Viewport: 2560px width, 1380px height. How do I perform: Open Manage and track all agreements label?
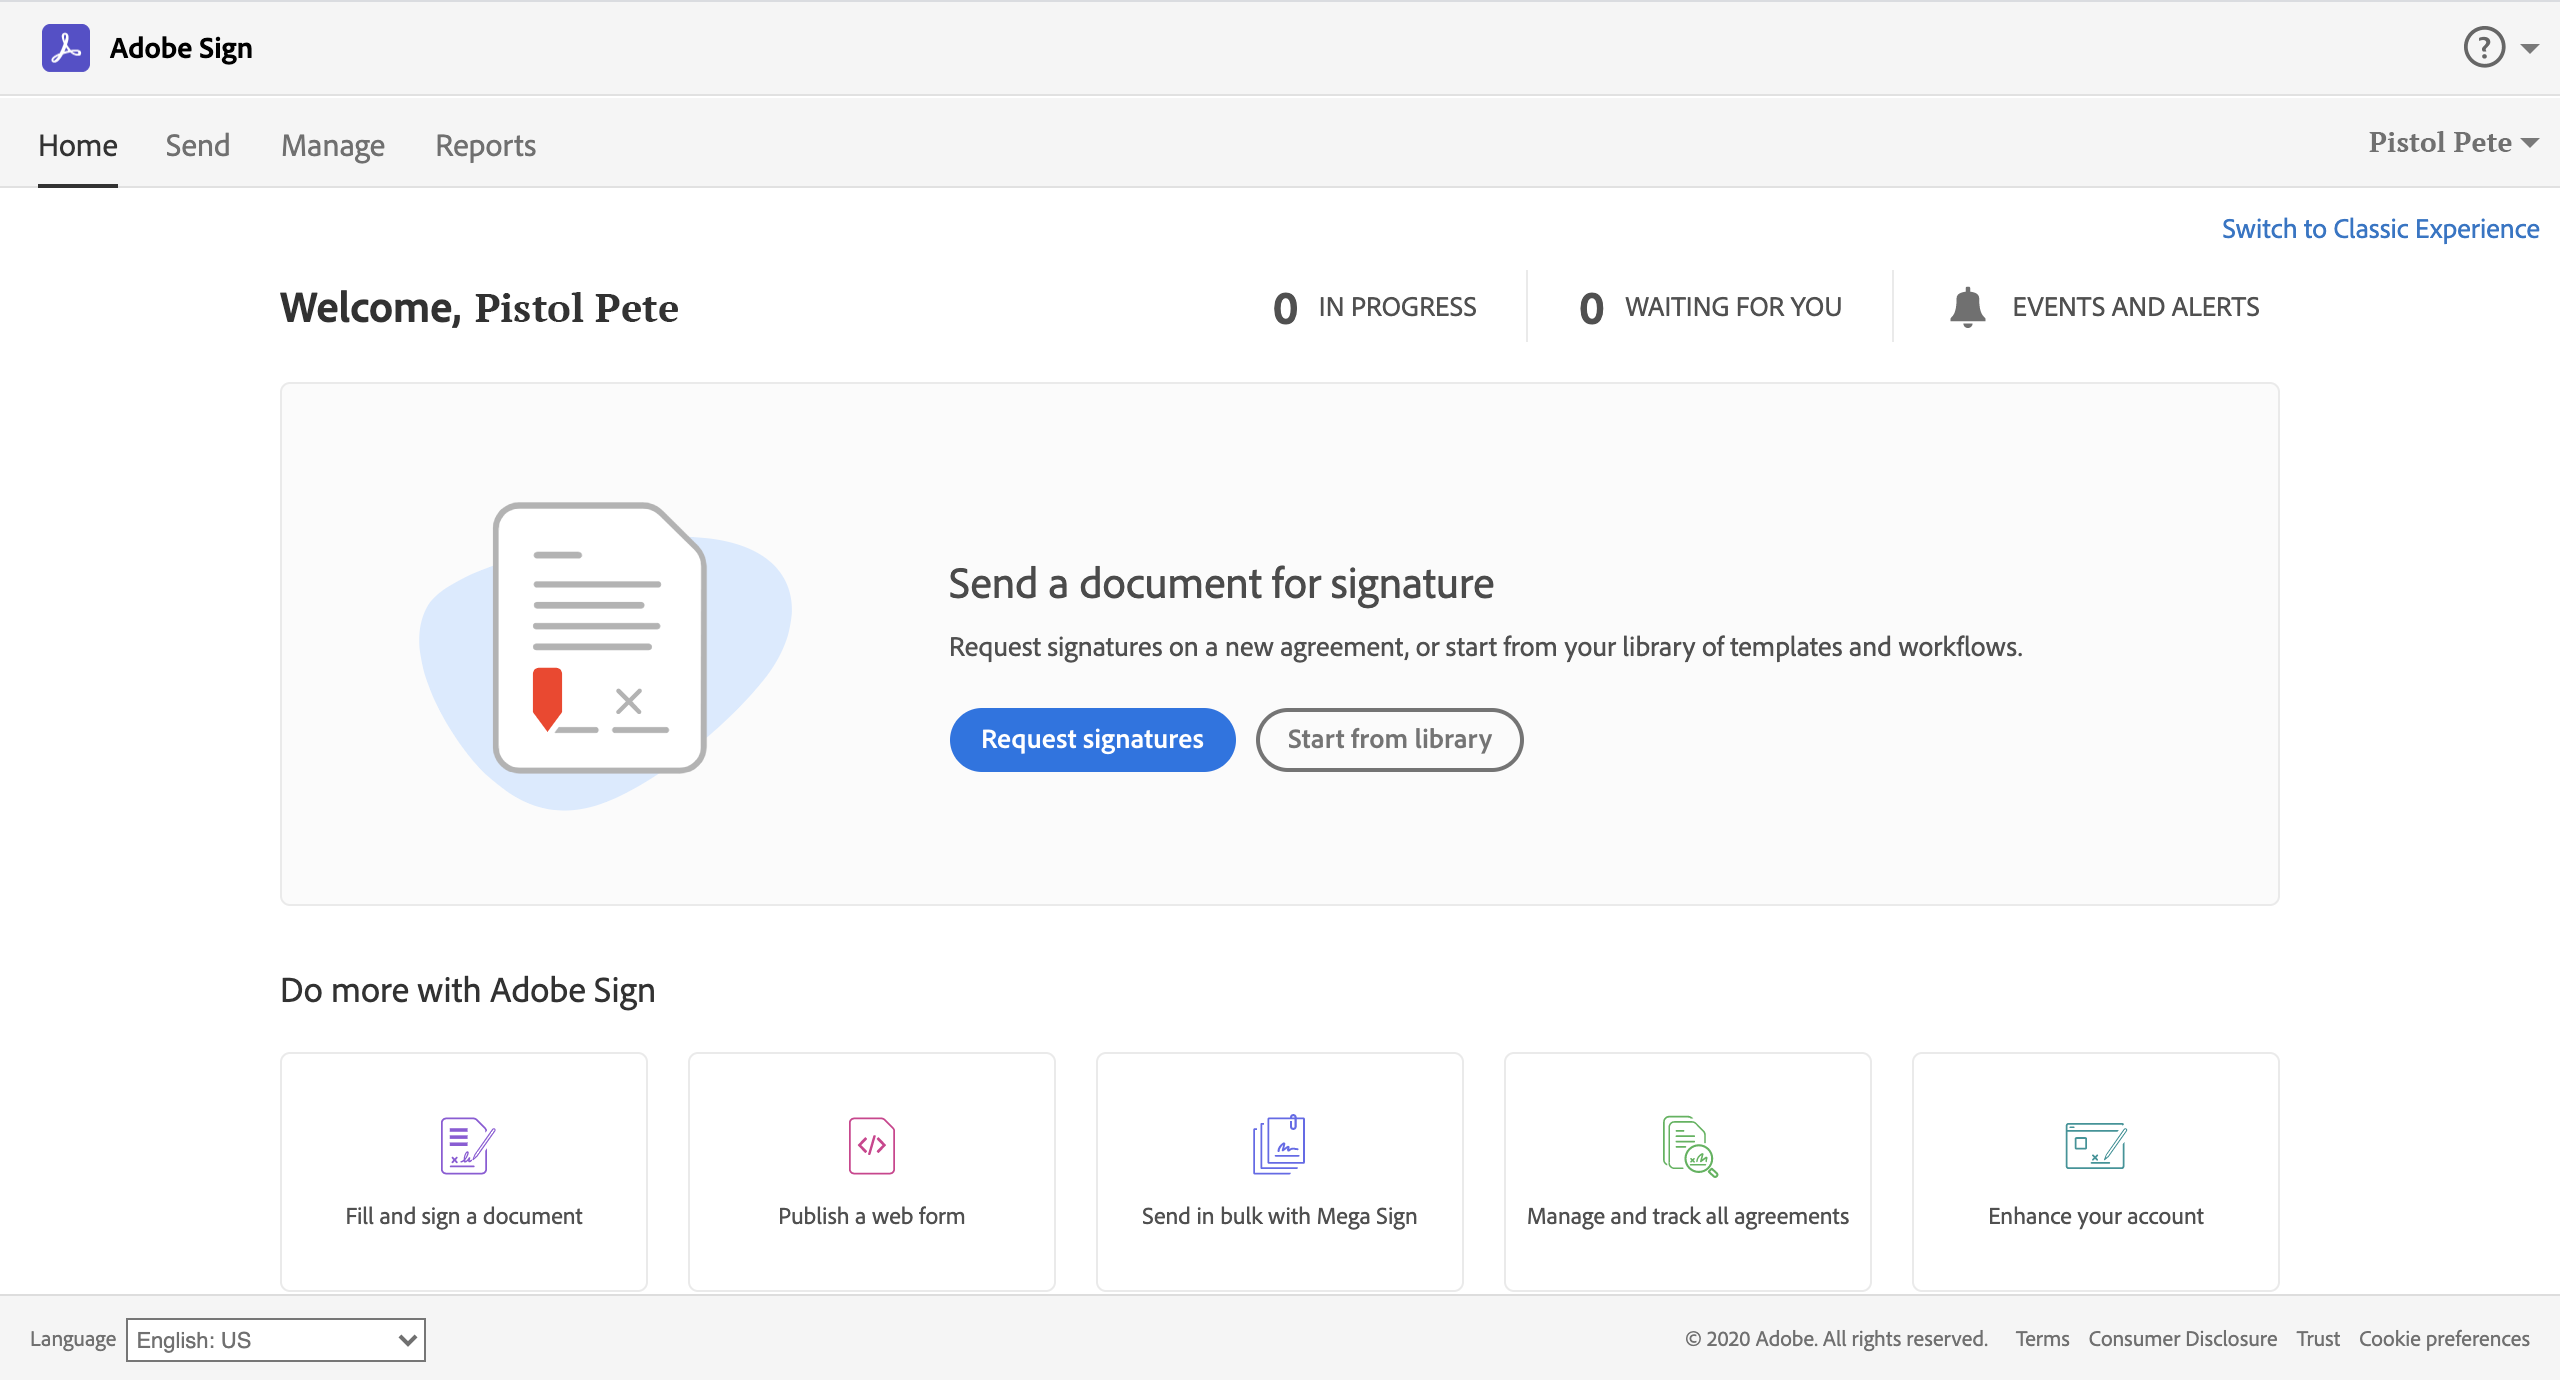click(1688, 1217)
